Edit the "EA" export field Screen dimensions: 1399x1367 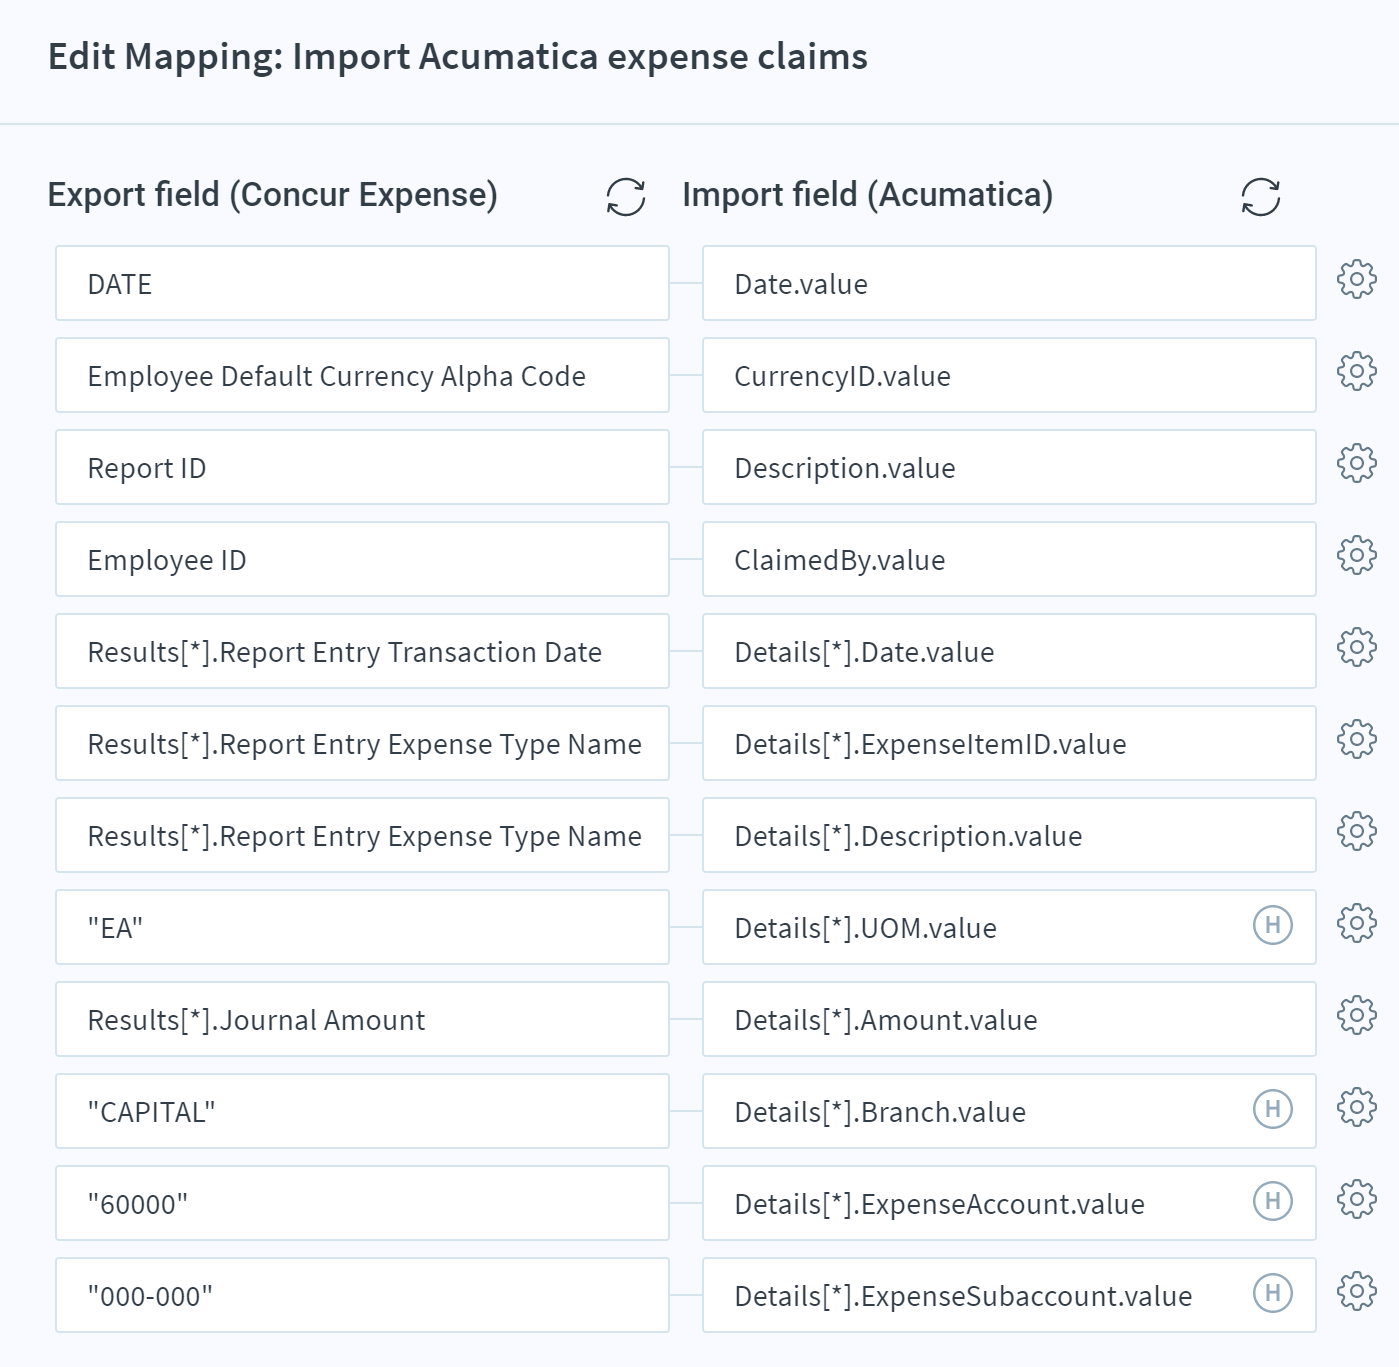click(362, 927)
